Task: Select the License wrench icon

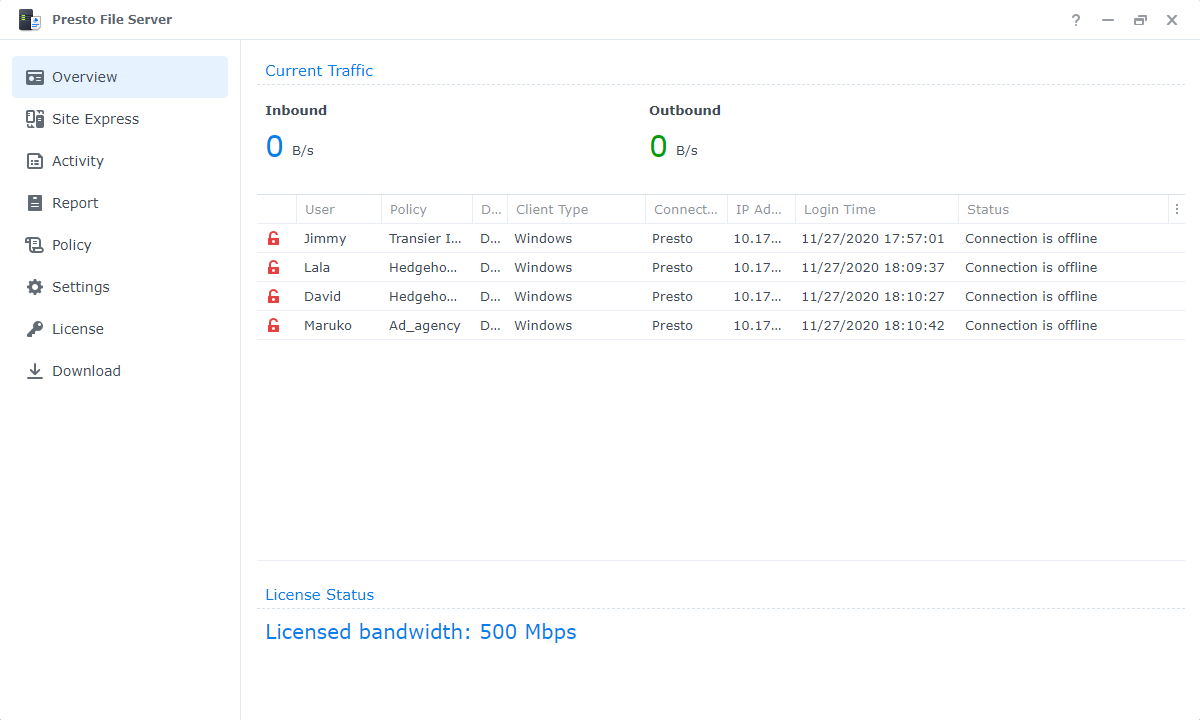Action: tap(34, 328)
